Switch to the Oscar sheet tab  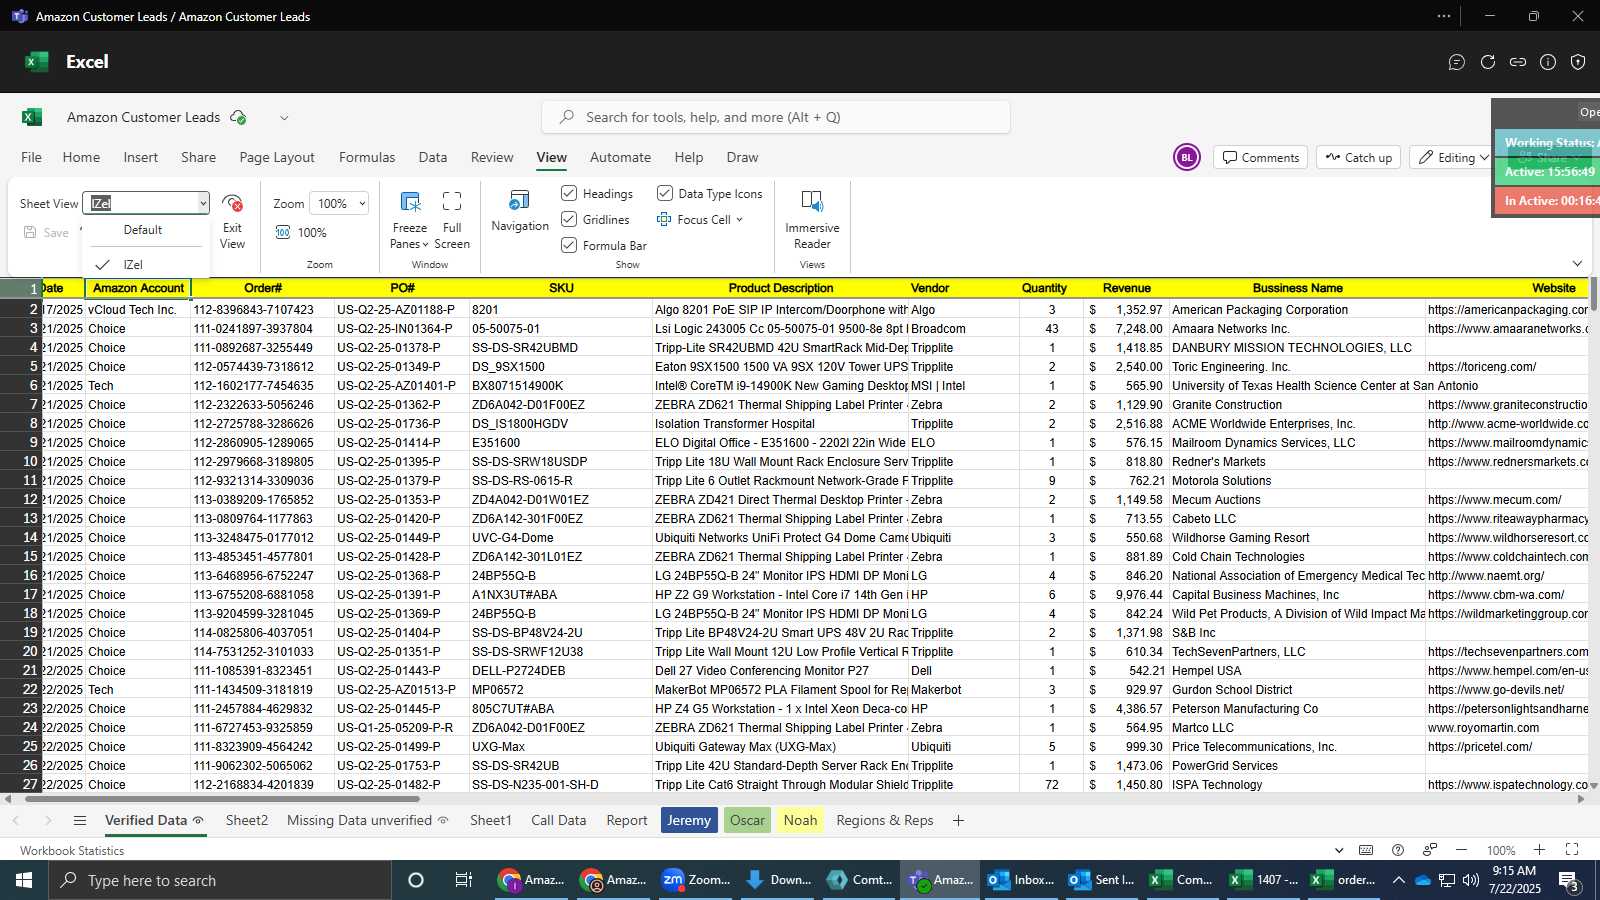[747, 820]
